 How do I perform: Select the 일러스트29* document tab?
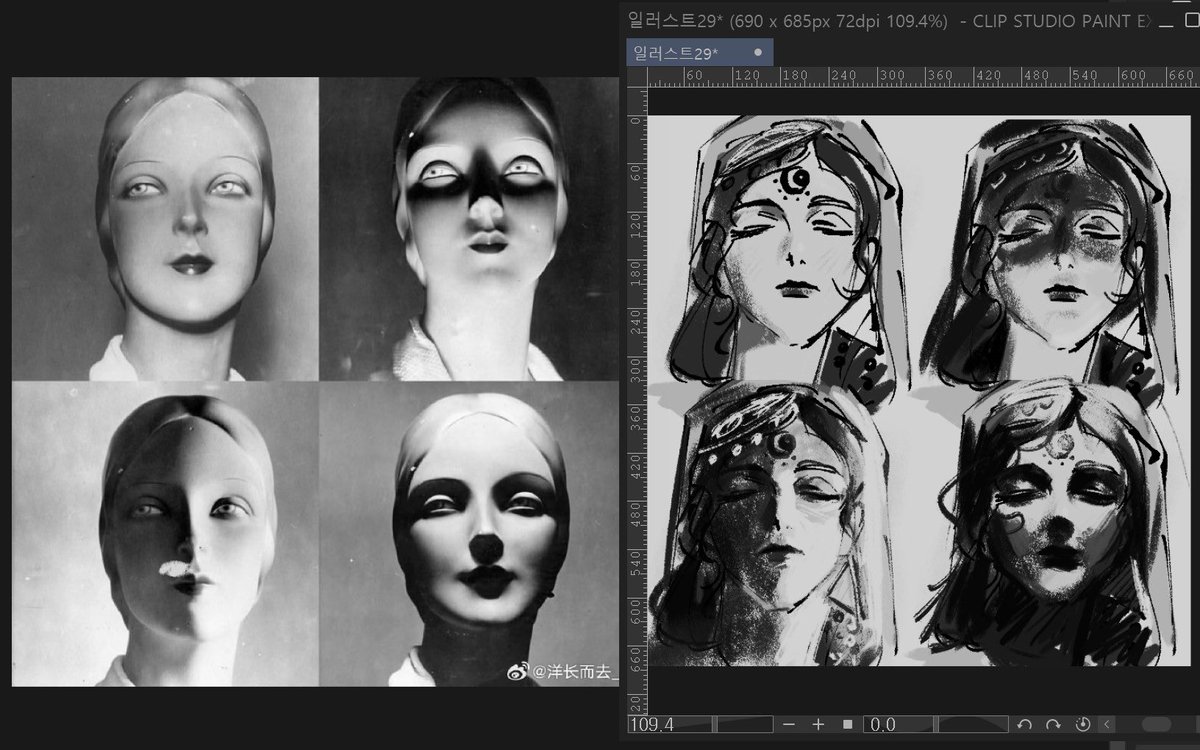click(700, 52)
